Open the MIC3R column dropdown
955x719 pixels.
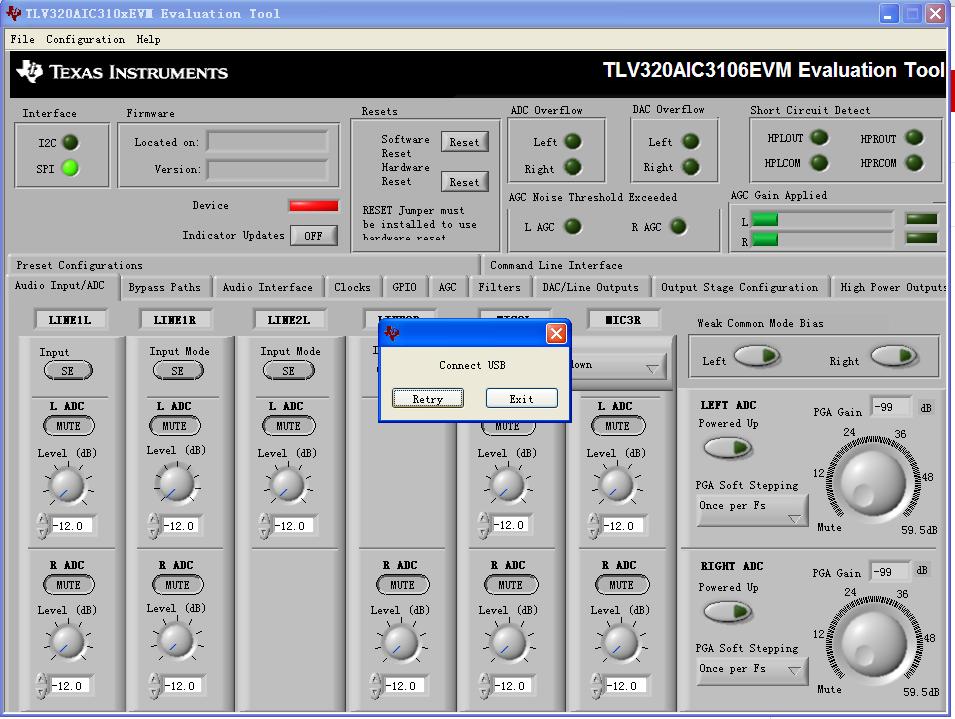pos(618,367)
